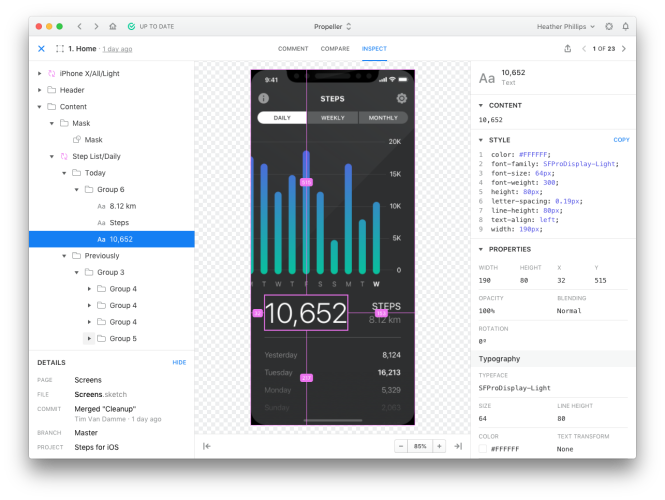Collapse the Today folder
The height and width of the screenshot is (500, 665).
coord(64,173)
